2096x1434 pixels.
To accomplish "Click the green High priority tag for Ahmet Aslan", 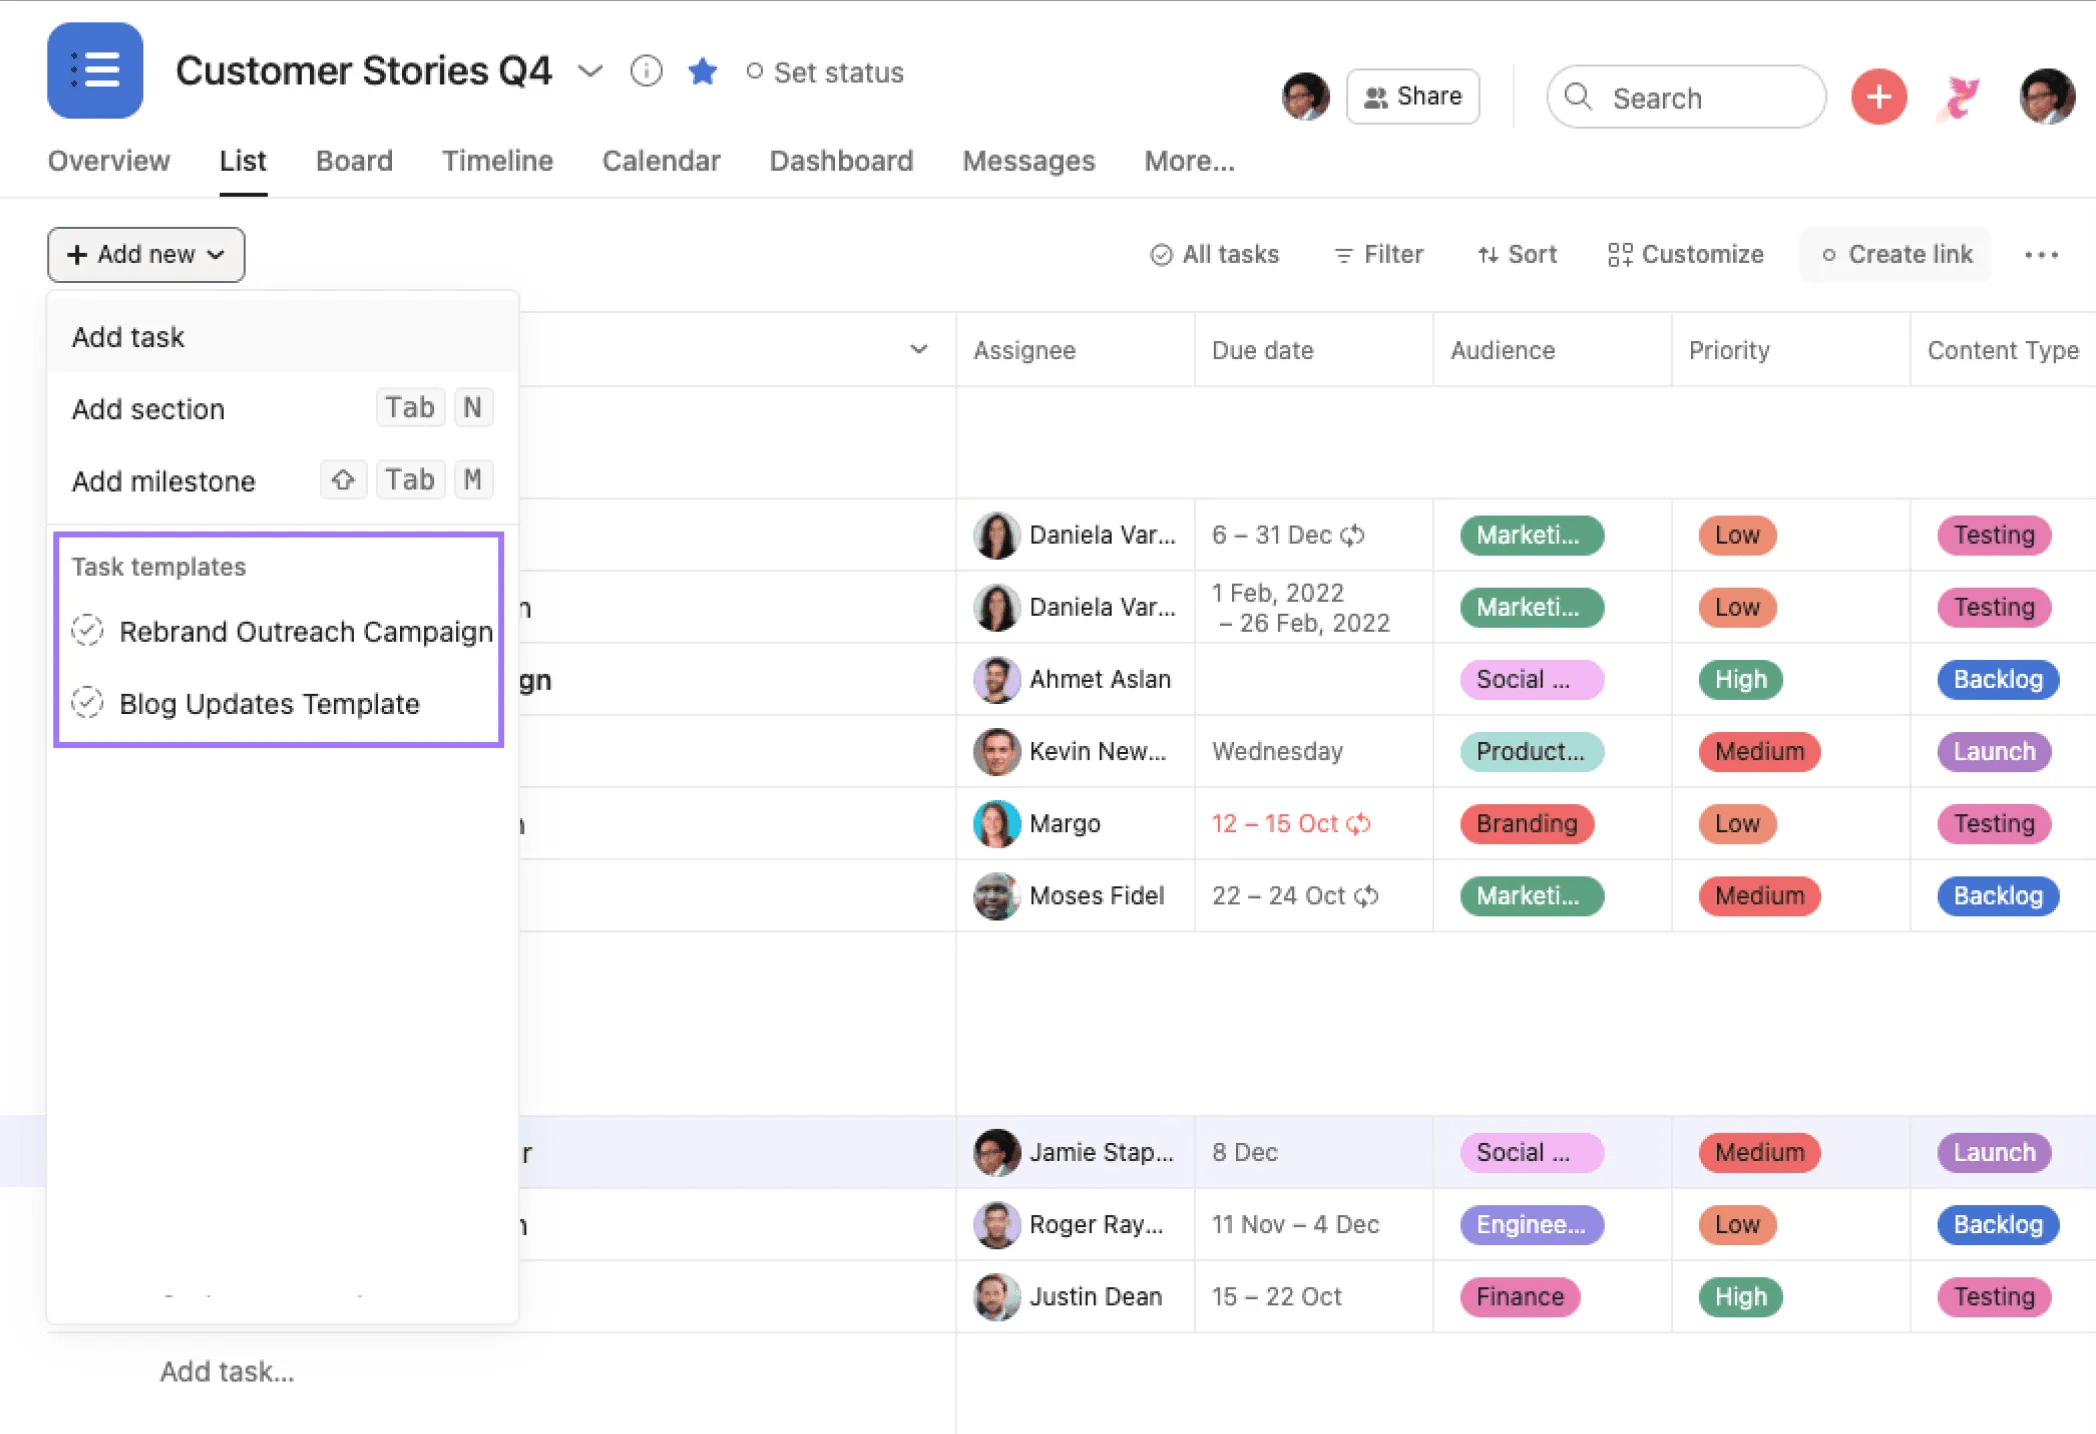I will pyautogui.click(x=1740, y=679).
